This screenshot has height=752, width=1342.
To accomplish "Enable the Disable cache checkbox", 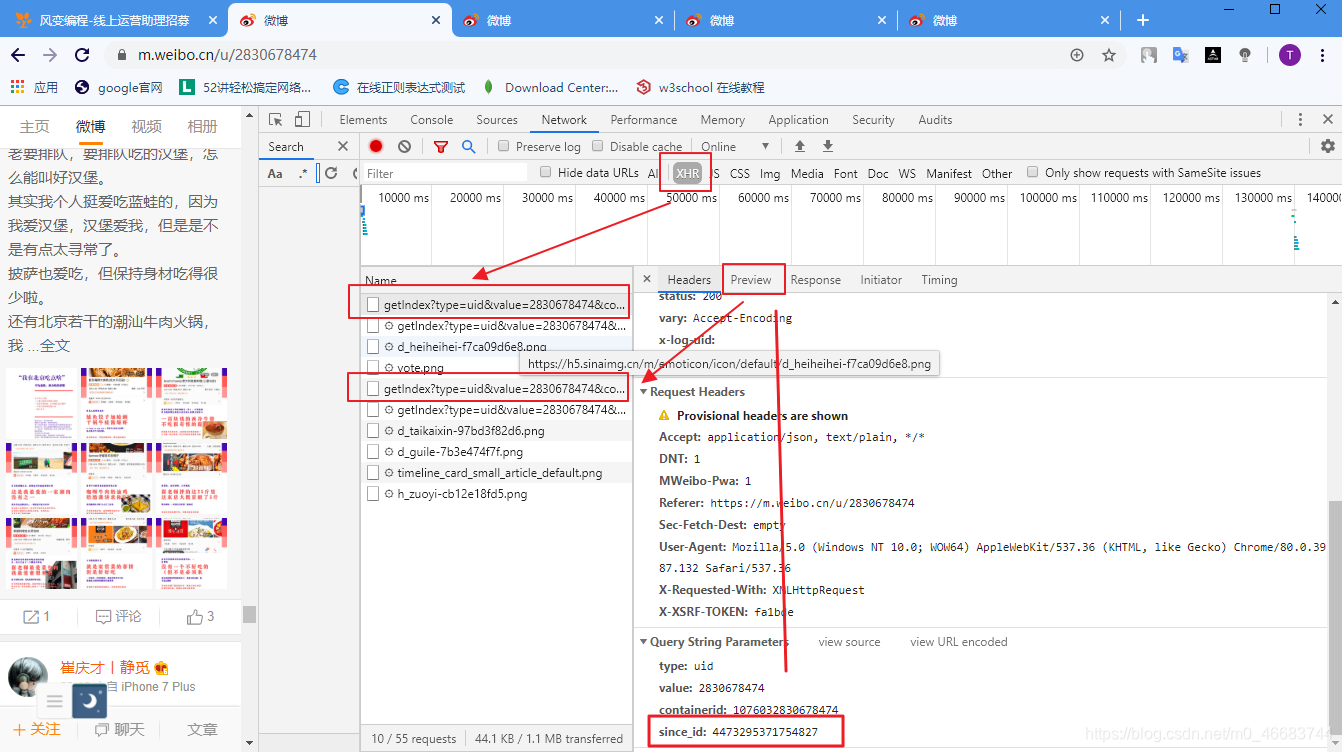I will point(596,146).
